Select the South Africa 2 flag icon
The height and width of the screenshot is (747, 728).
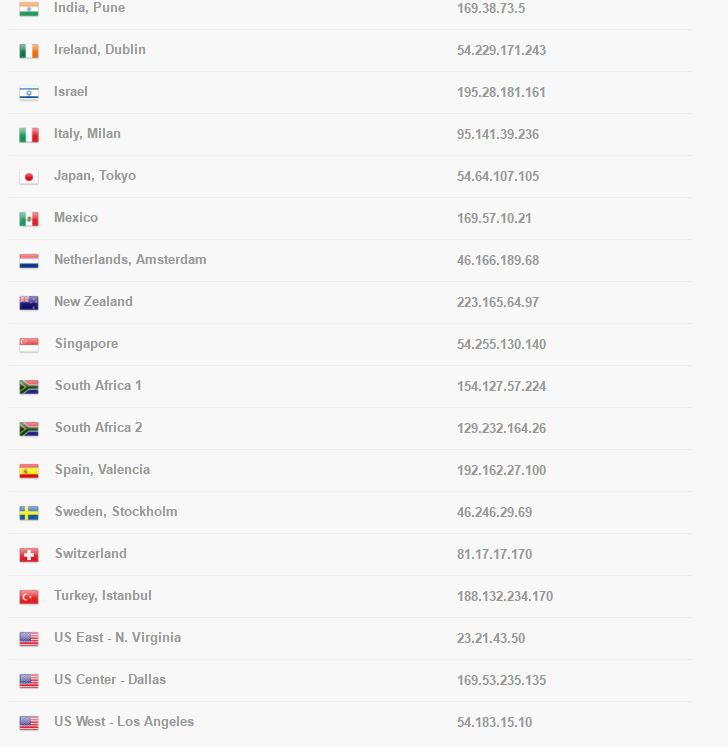(29, 429)
